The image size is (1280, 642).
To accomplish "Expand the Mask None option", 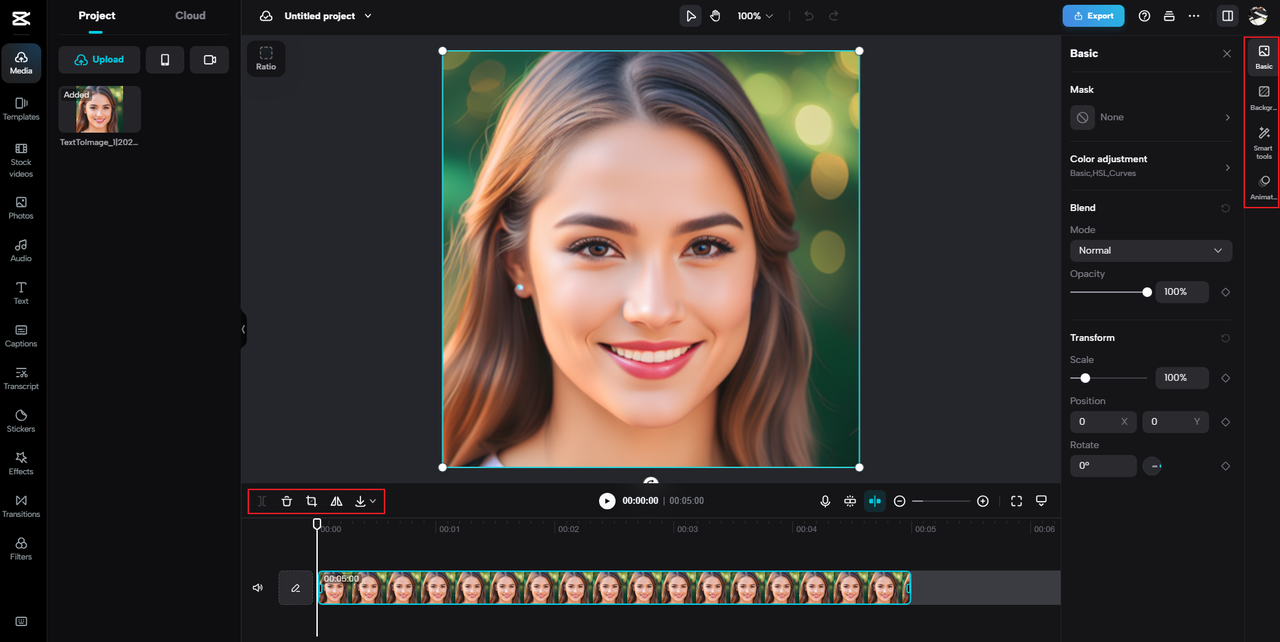I will click(1151, 117).
